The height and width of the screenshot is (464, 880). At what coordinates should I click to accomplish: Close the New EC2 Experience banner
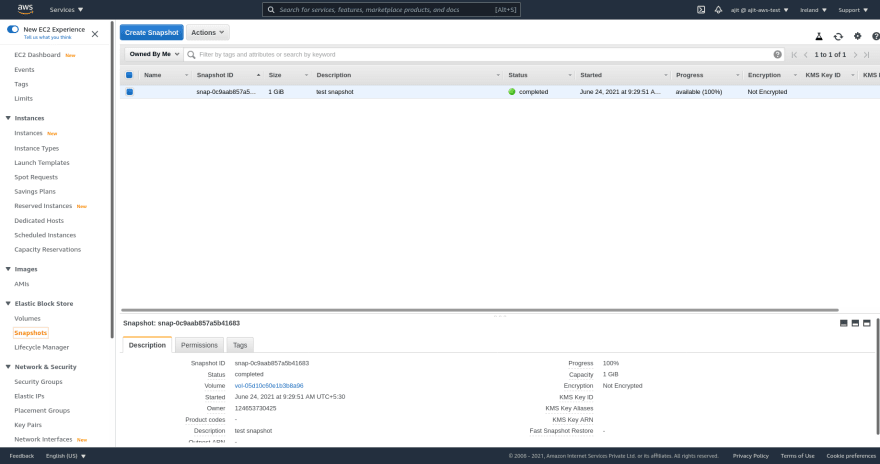pos(95,34)
